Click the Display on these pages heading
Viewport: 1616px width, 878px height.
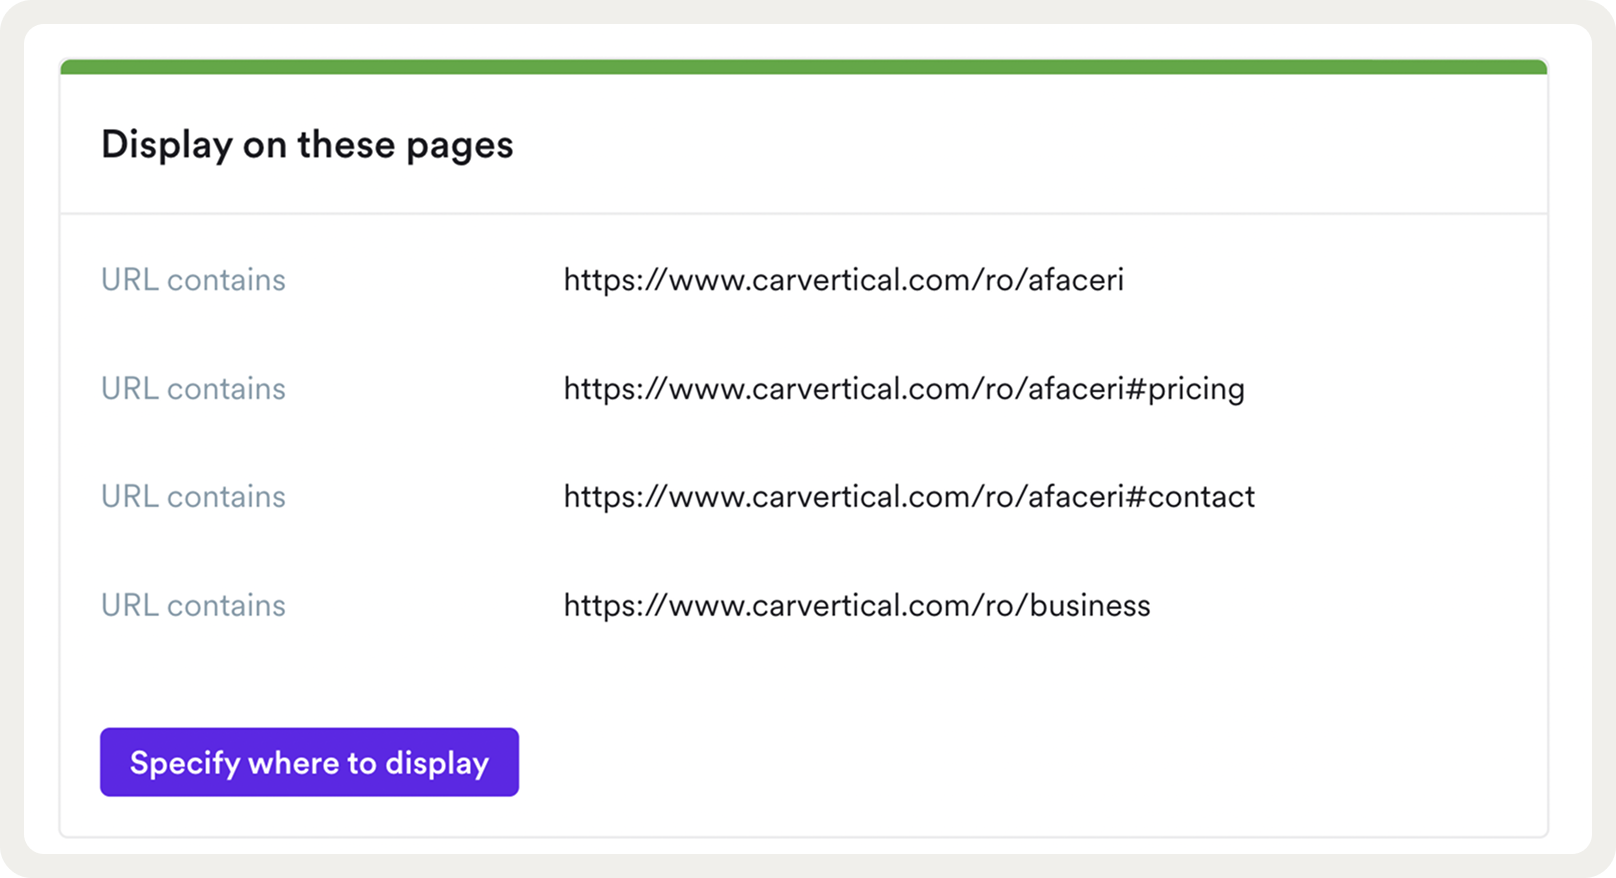click(307, 145)
